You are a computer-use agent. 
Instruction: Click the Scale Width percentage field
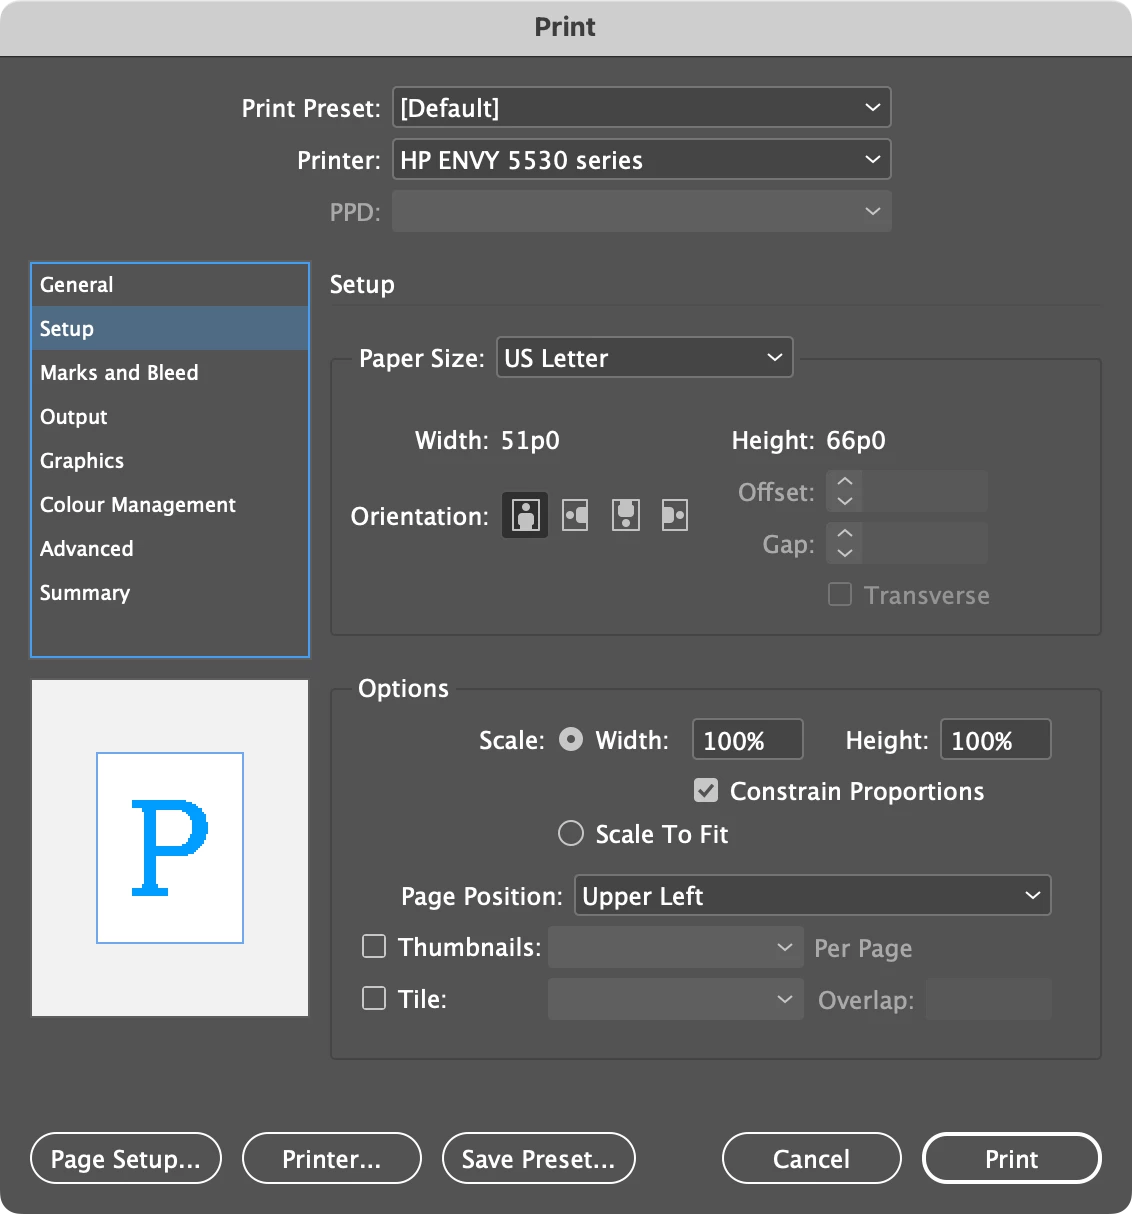(748, 740)
